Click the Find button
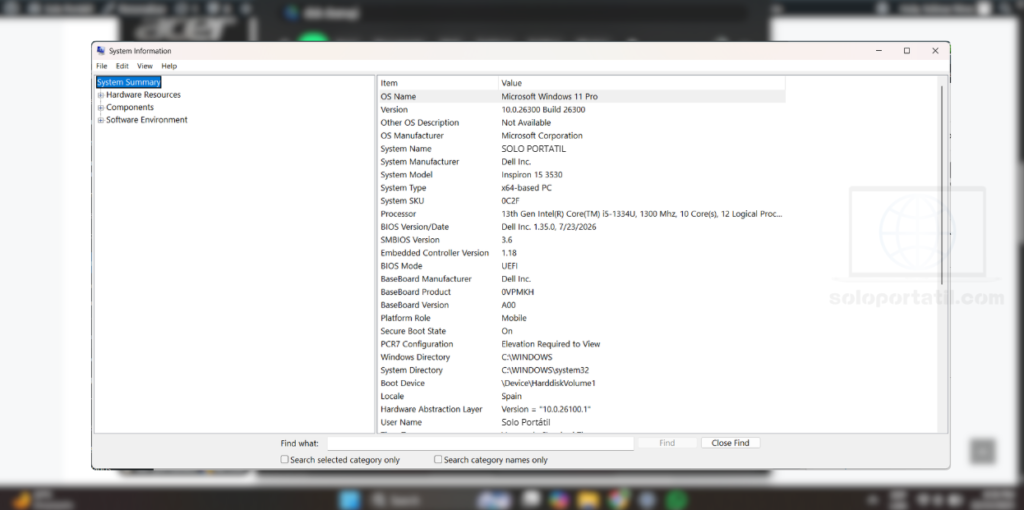 pos(667,443)
